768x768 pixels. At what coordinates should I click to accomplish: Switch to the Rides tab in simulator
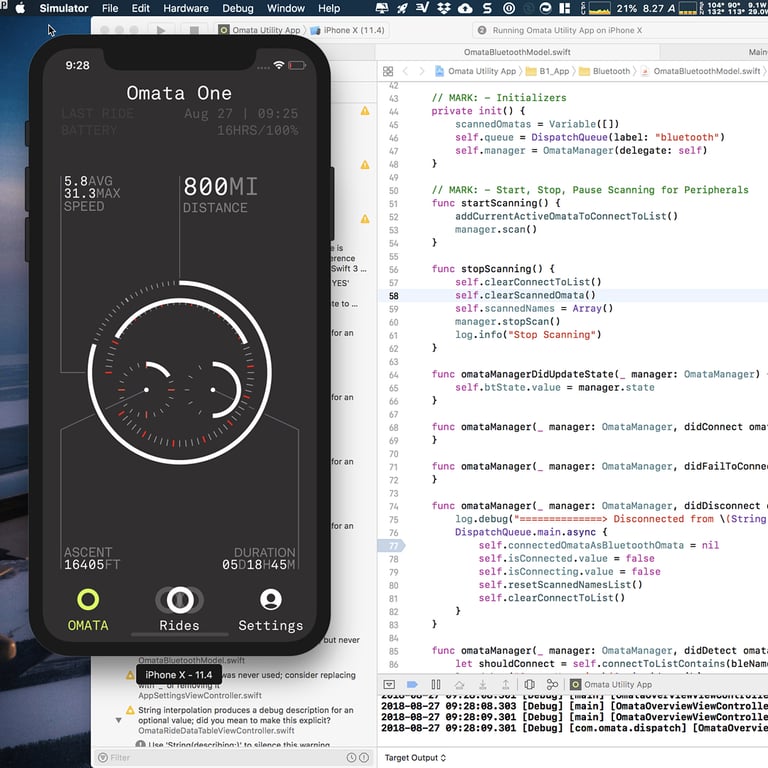click(179, 610)
